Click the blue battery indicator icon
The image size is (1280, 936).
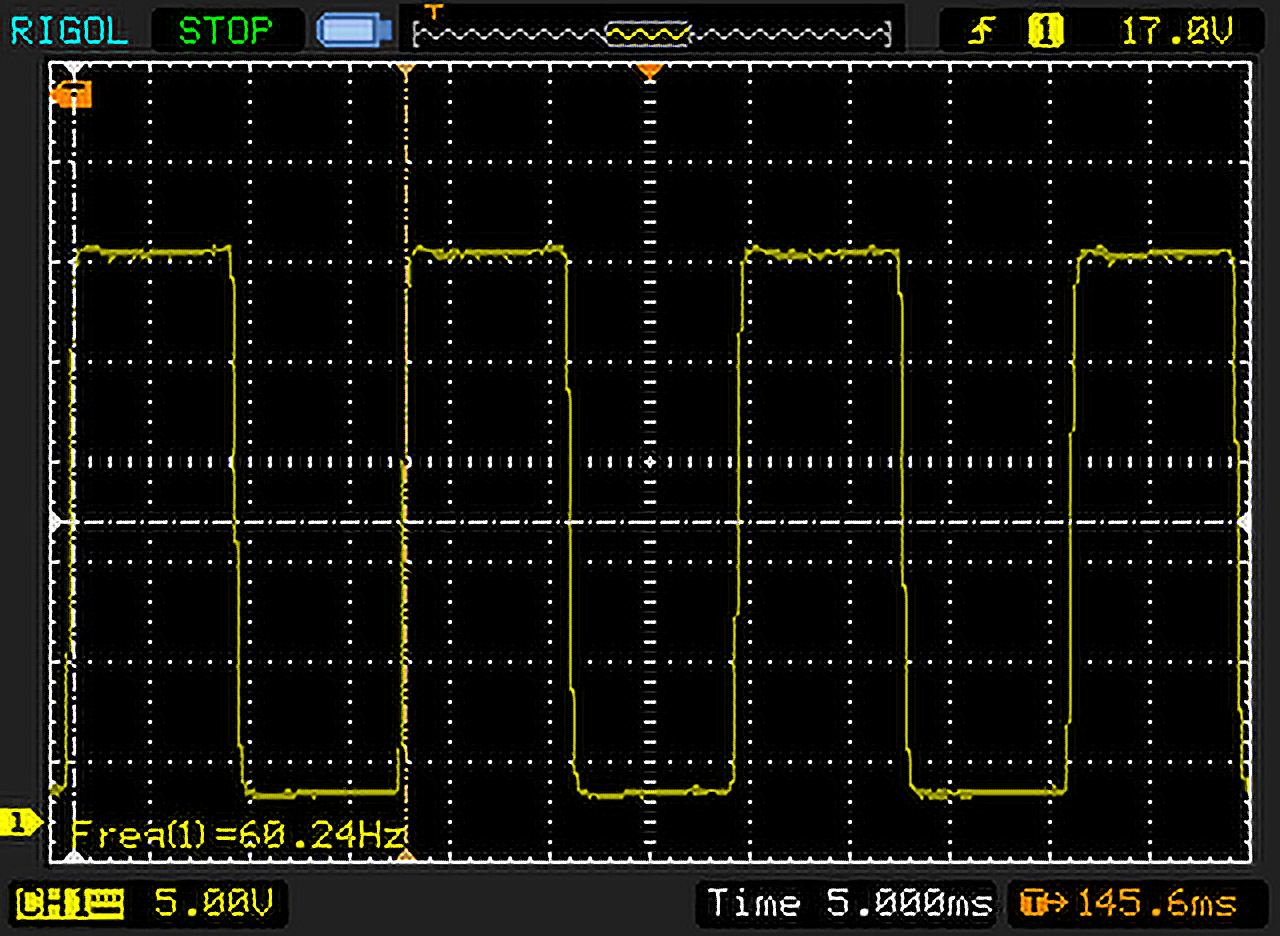pos(352,31)
